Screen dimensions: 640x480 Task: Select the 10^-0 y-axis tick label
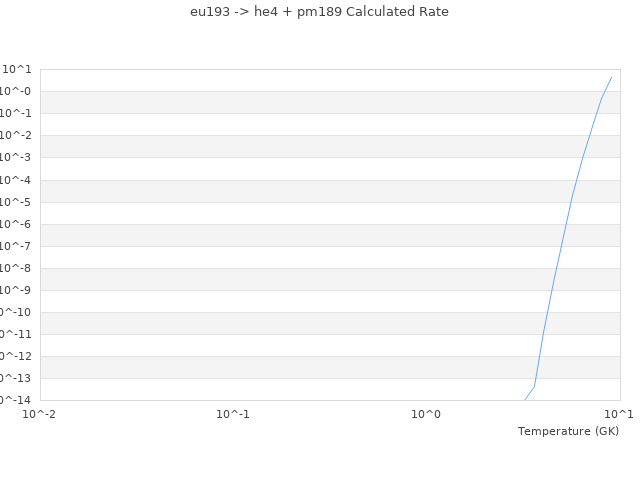16,91
